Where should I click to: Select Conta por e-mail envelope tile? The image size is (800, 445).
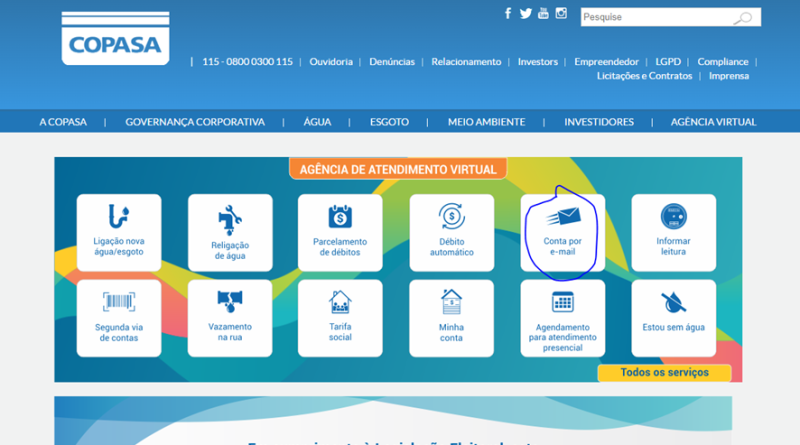pos(562,232)
